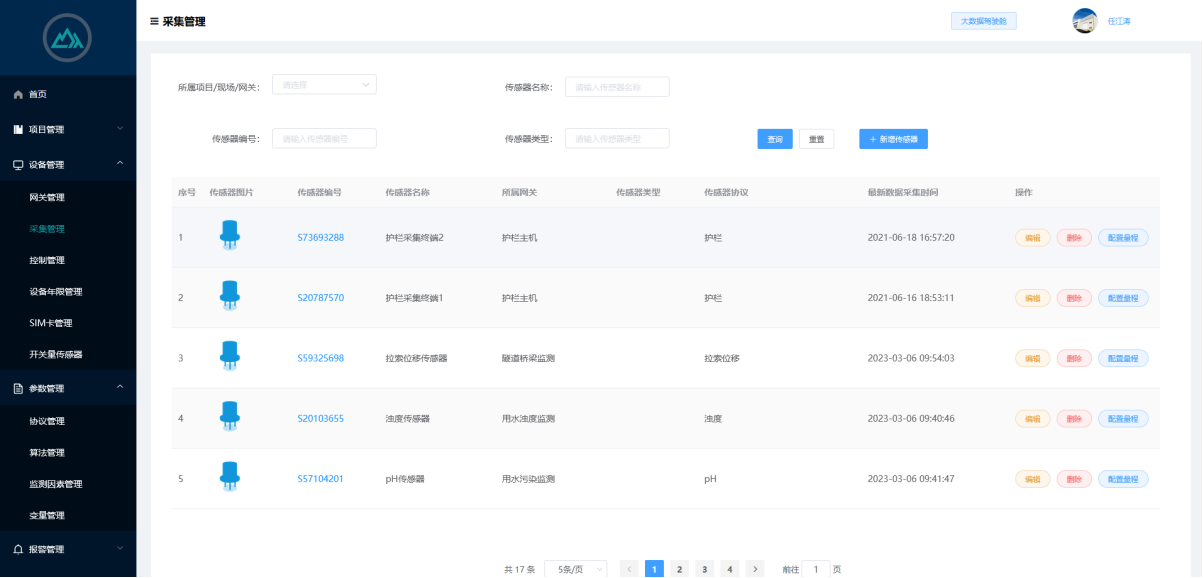Open 所属项目/现场/网关 dropdown
1203x578 pixels.
tap(324, 86)
